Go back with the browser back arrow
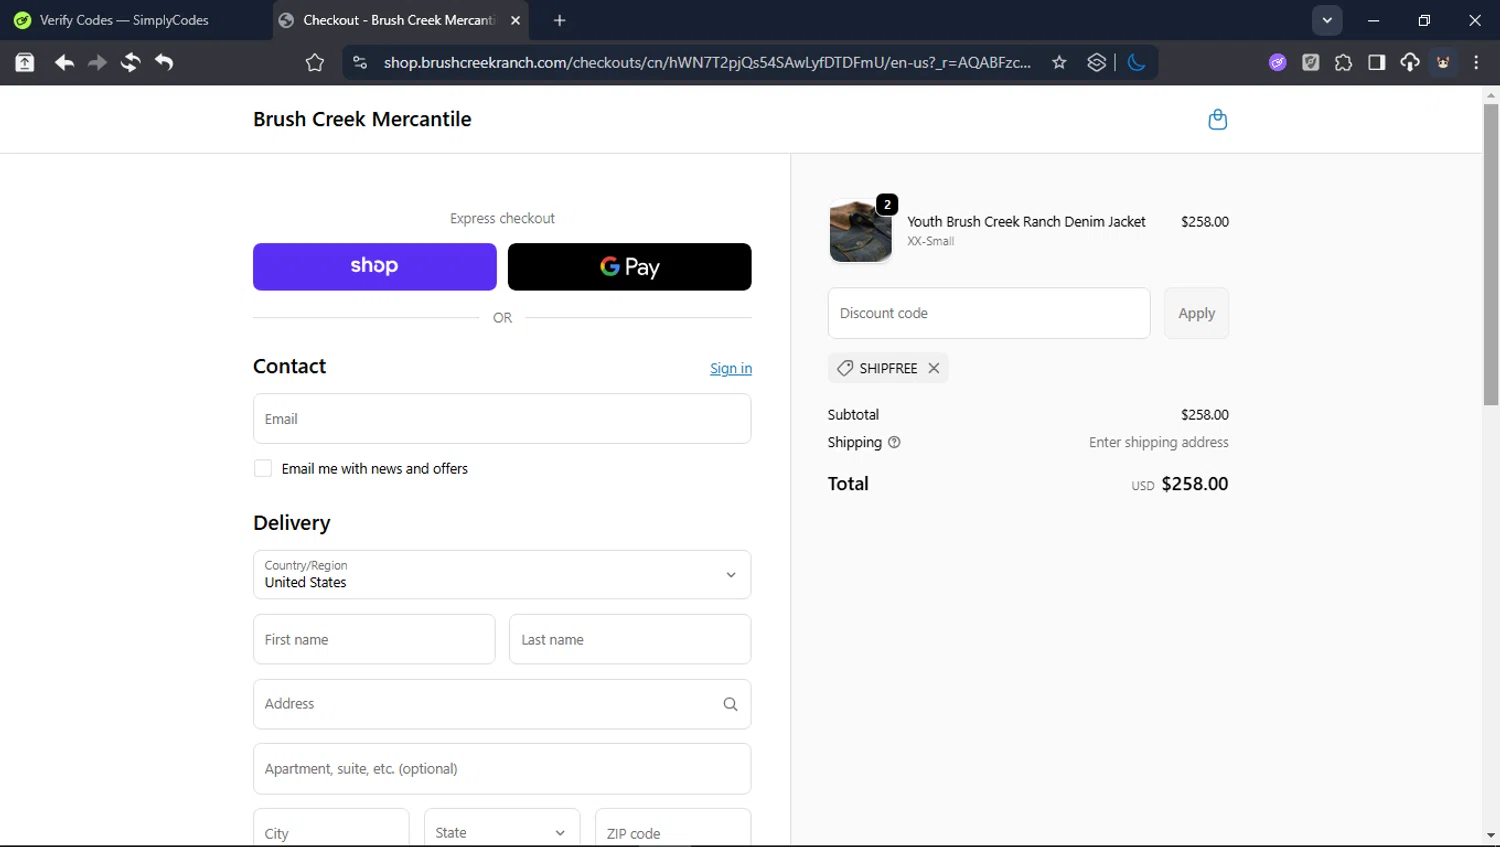Screen dimensions: 1500x847 [64, 62]
